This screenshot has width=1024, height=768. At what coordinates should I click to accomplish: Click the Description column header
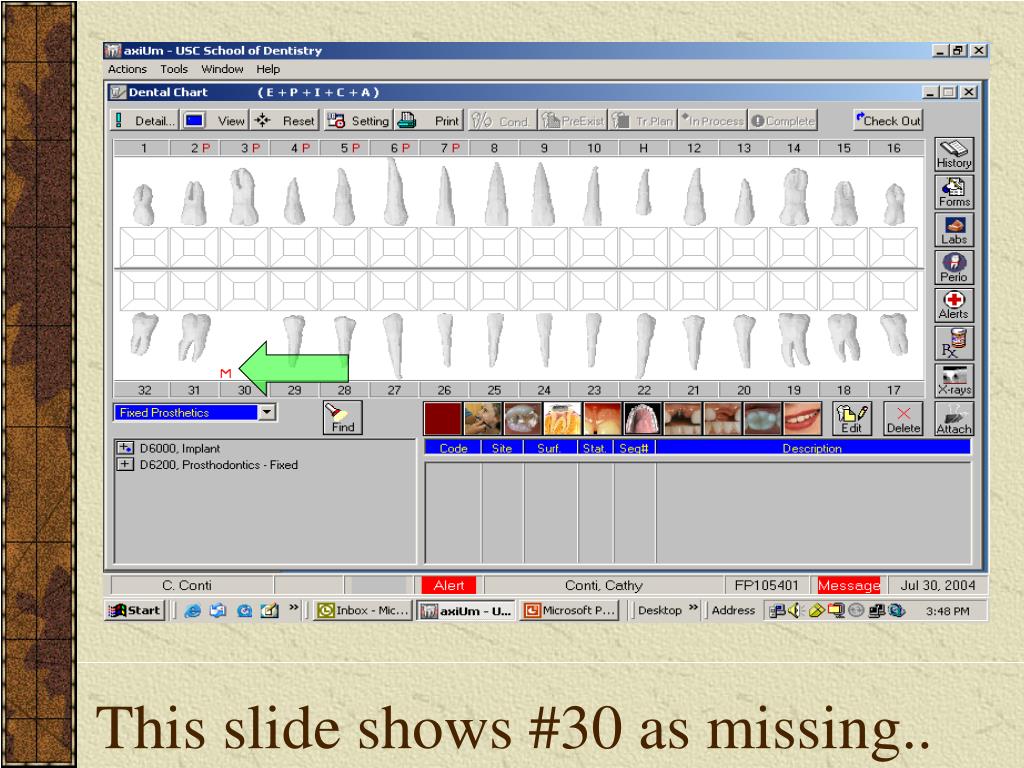pos(812,448)
